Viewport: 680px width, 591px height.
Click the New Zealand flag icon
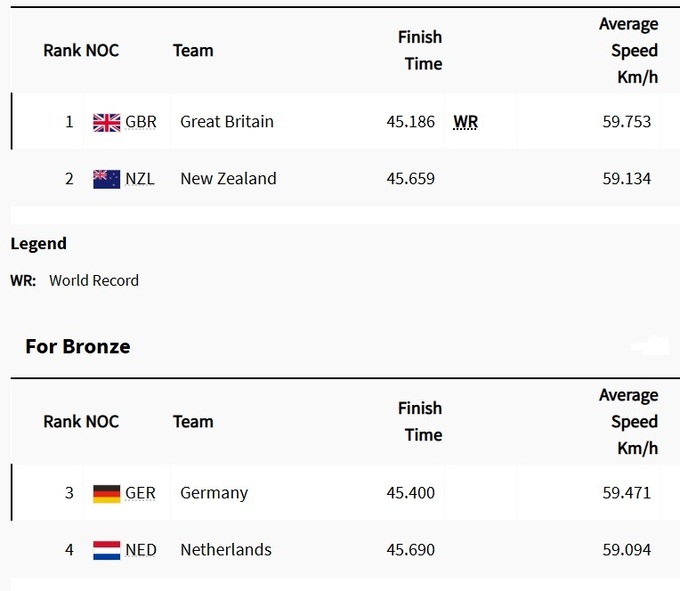coord(106,179)
